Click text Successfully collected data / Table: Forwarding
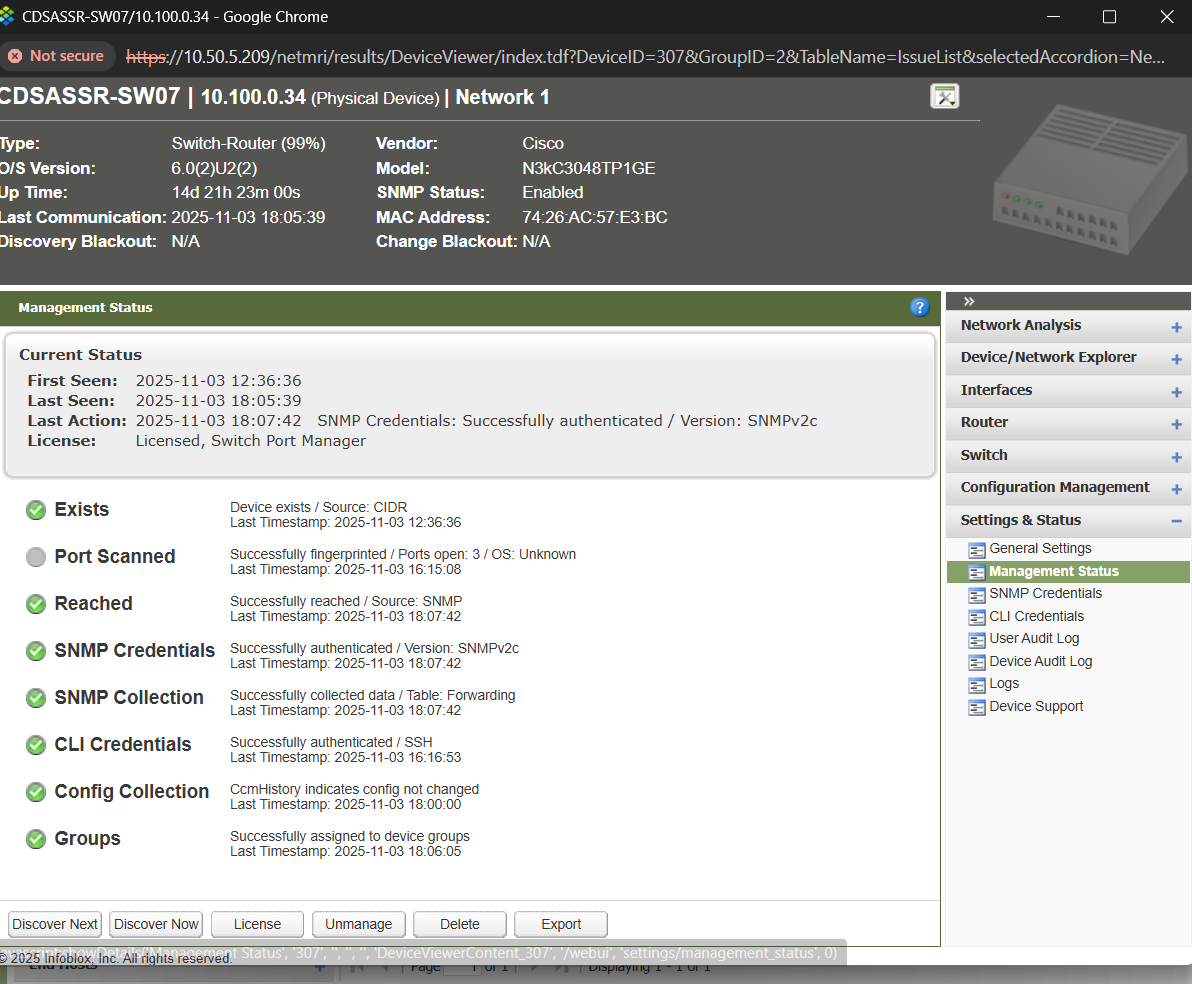Image resolution: width=1192 pixels, height=984 pixels. point(372,695)
